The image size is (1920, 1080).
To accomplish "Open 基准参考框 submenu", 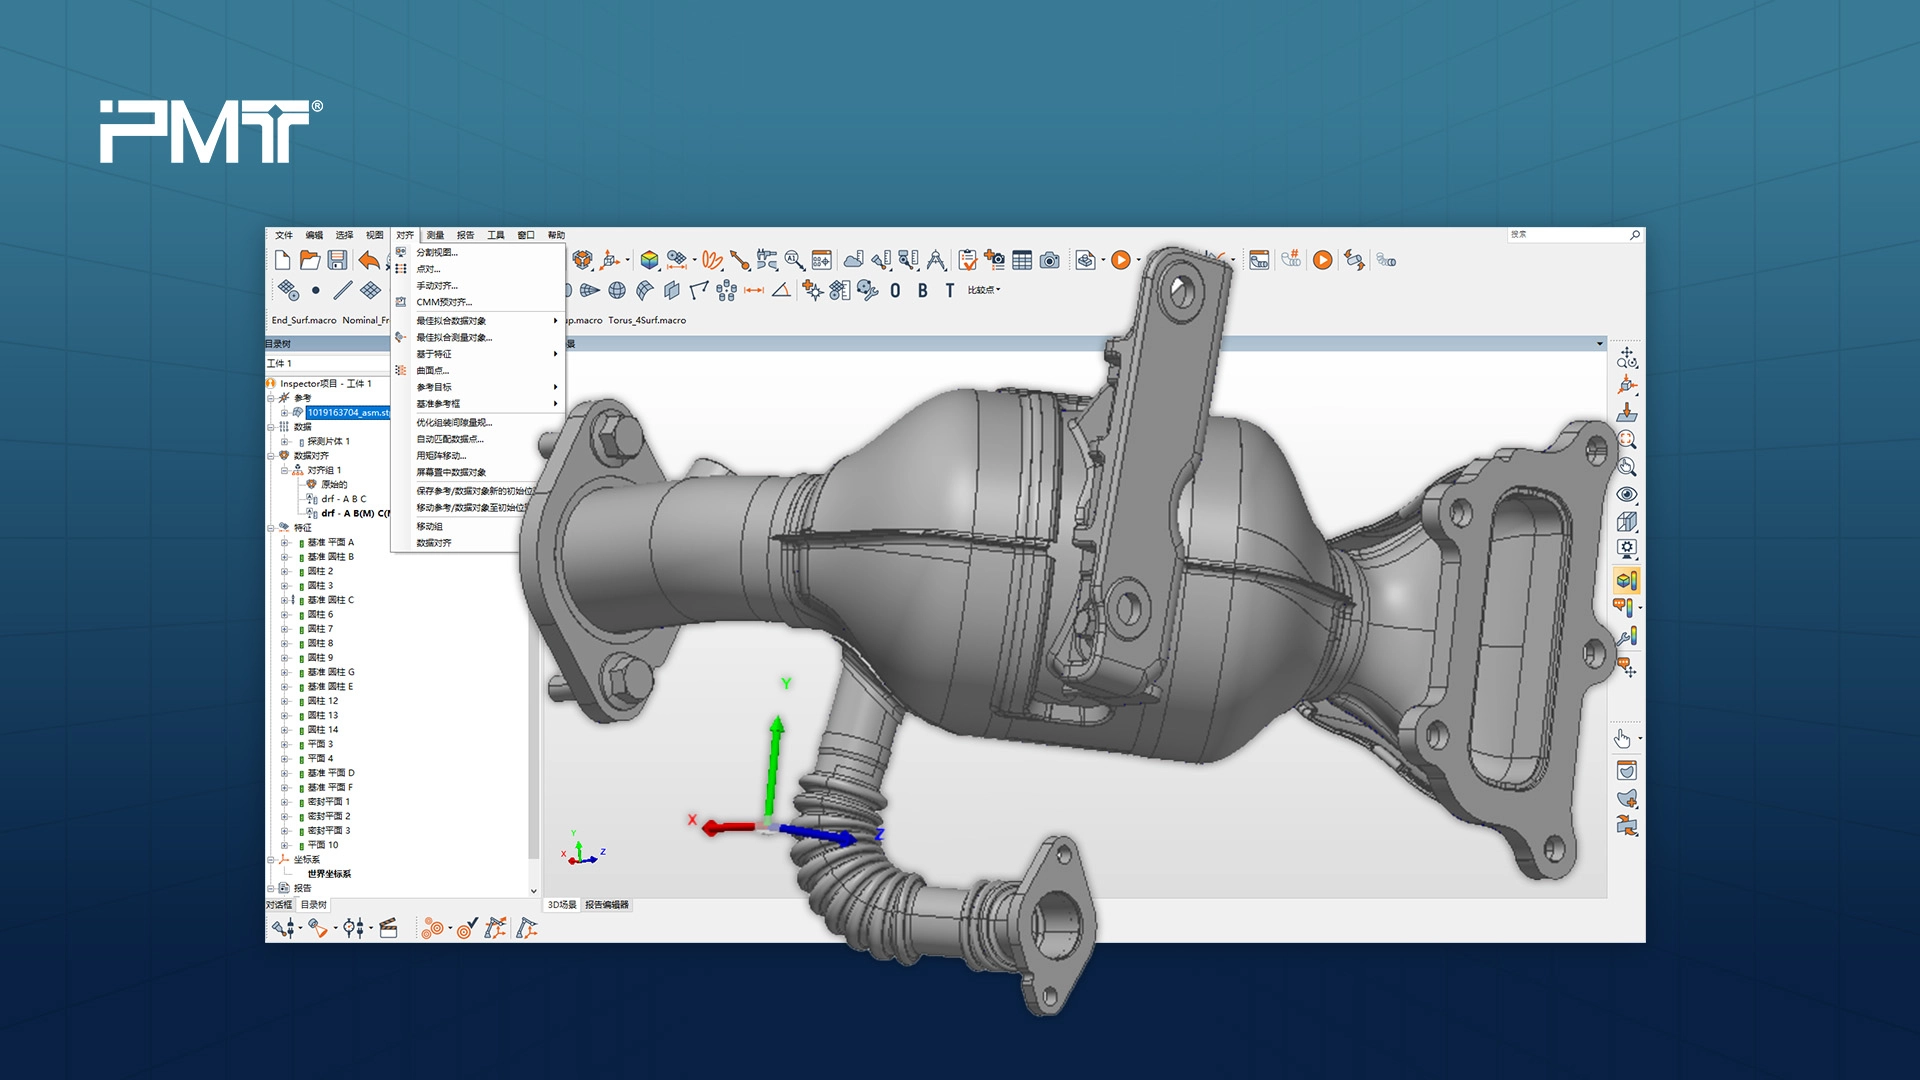I will click(x=478, y=404).
